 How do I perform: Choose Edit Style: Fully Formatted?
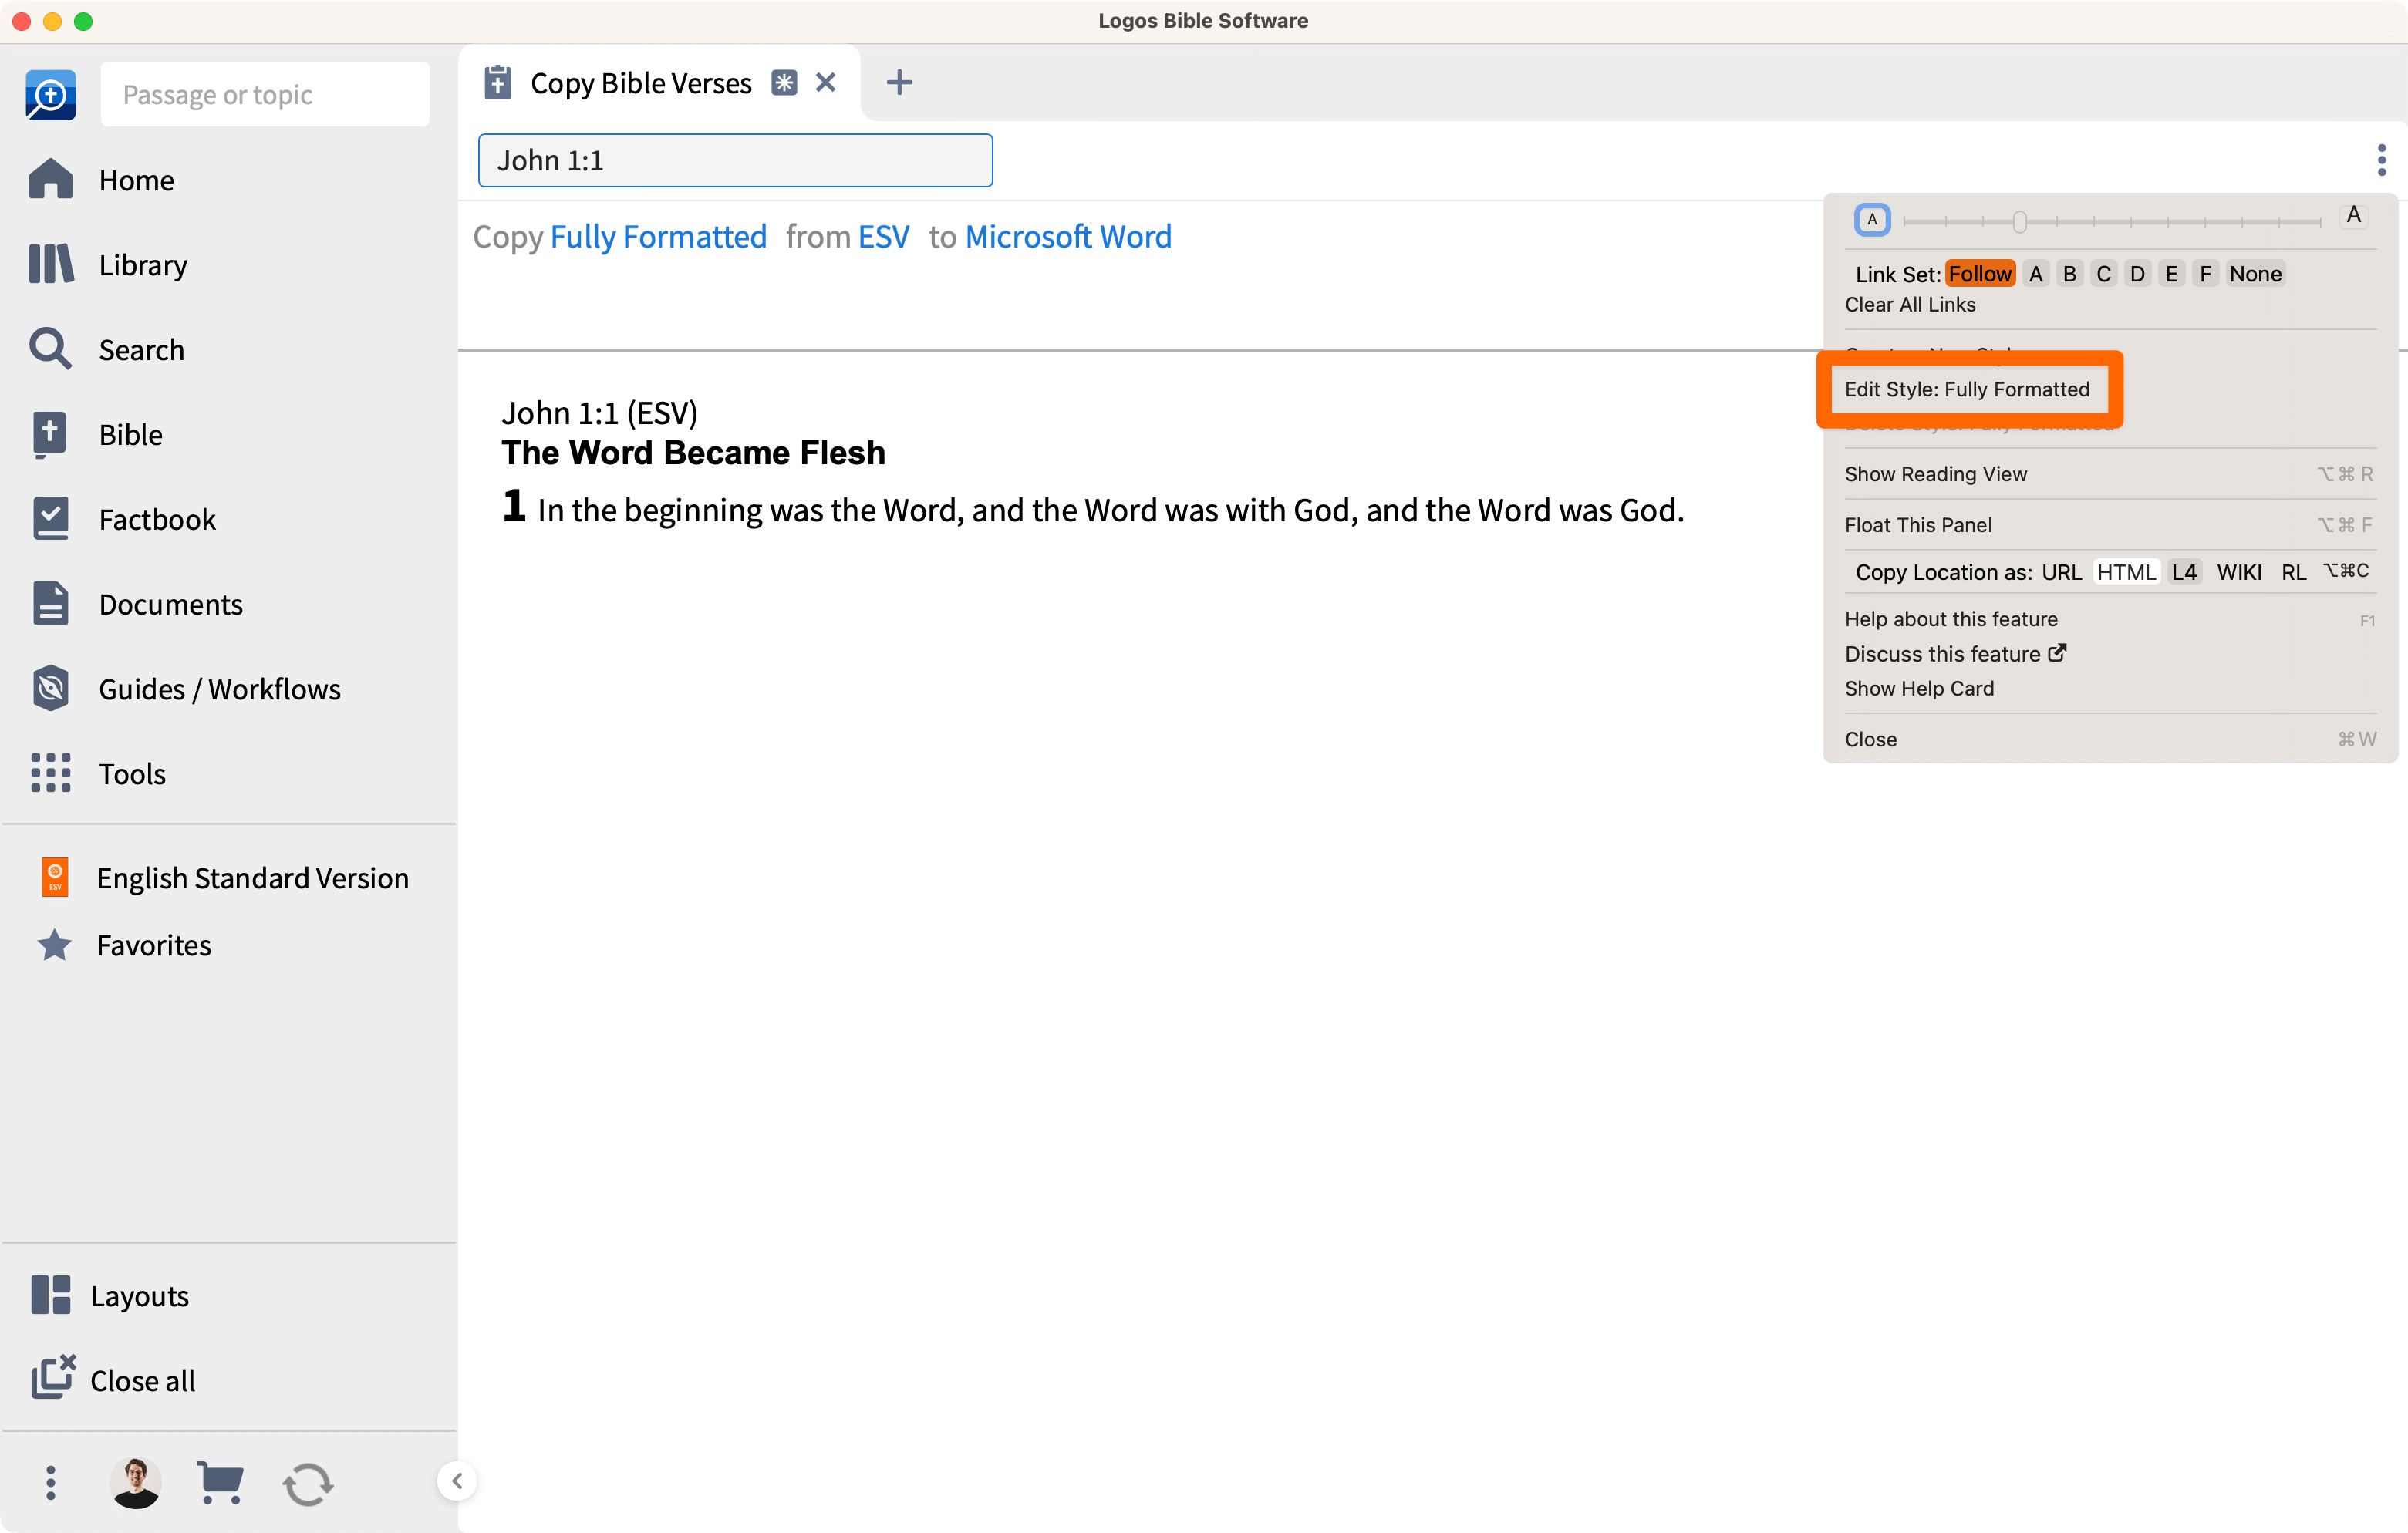click(1967, 389)
